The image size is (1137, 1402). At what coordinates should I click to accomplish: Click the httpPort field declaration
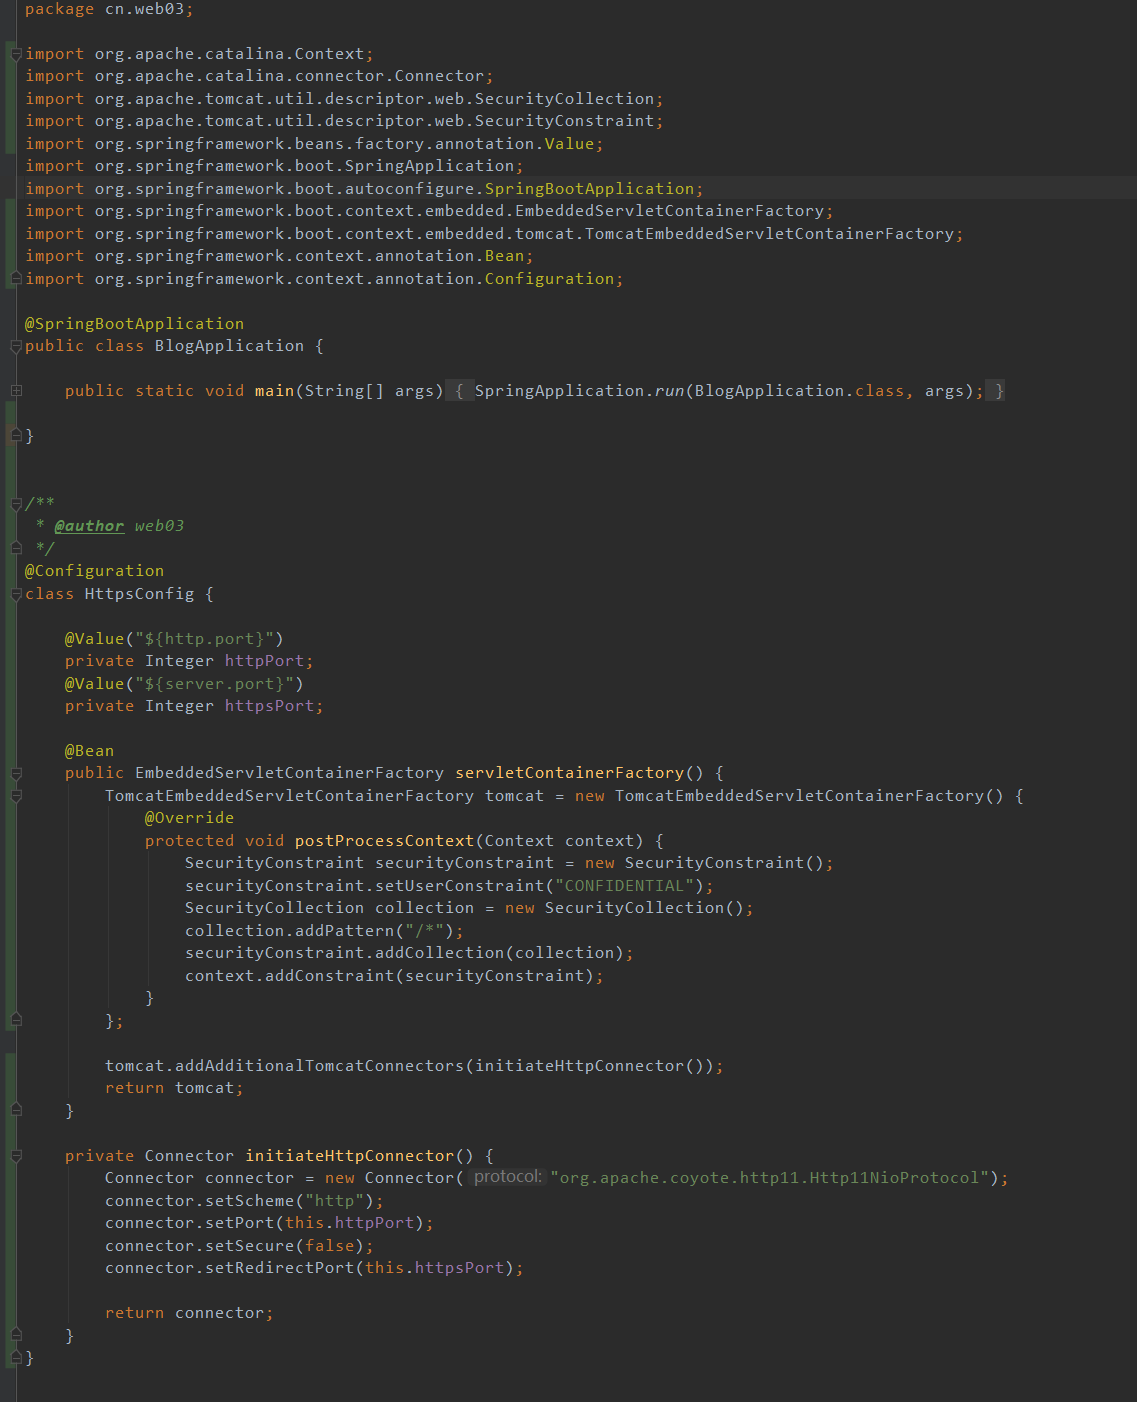(x=189, y=661)
